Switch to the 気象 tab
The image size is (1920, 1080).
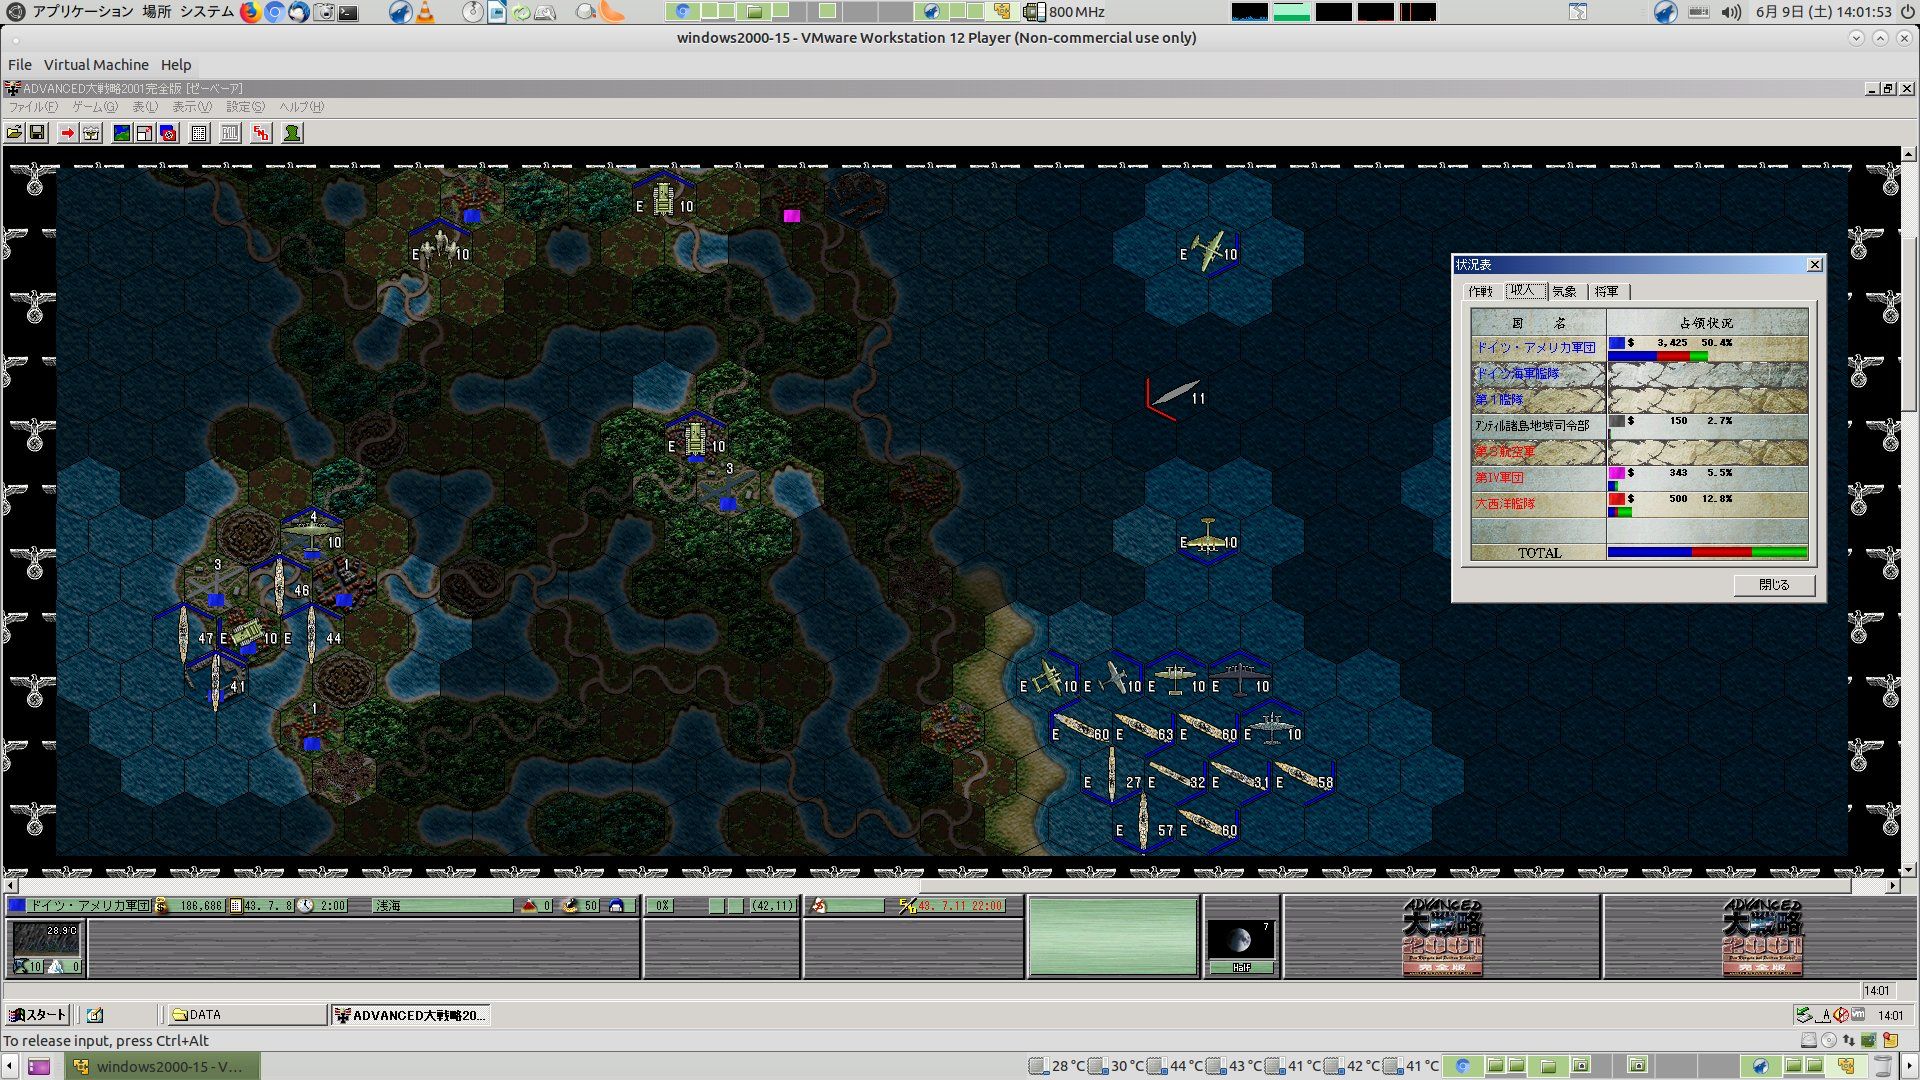1564,291
